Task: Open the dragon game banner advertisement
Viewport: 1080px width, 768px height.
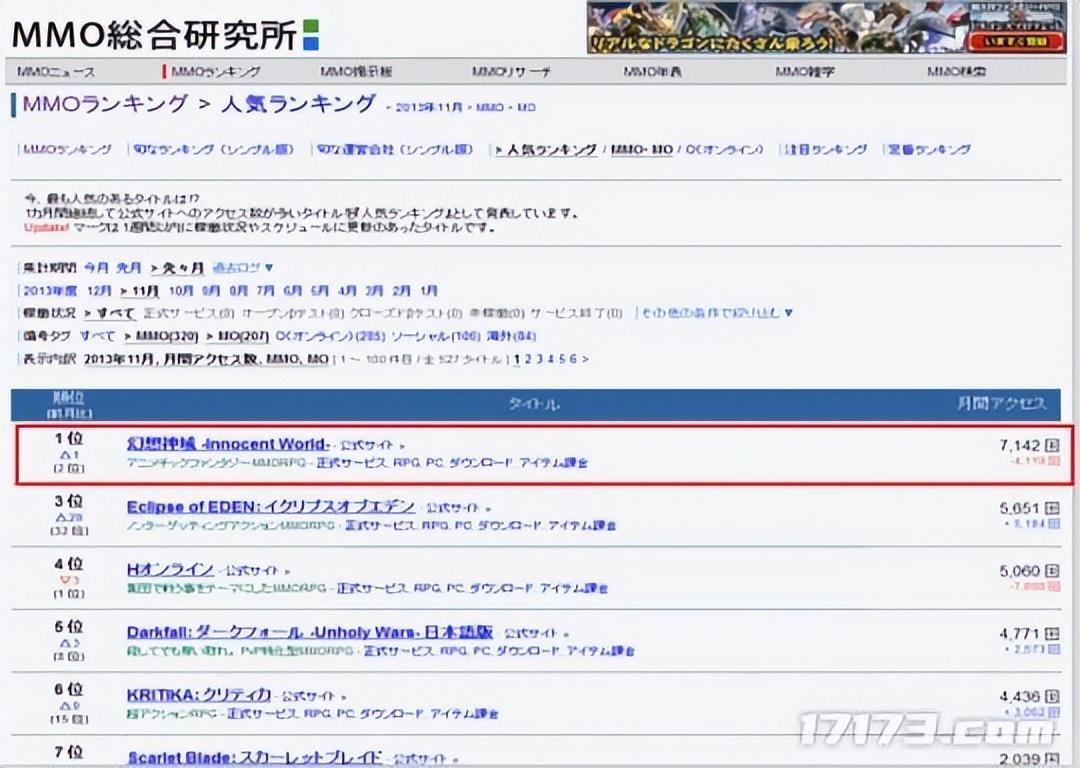Action: 826,27
